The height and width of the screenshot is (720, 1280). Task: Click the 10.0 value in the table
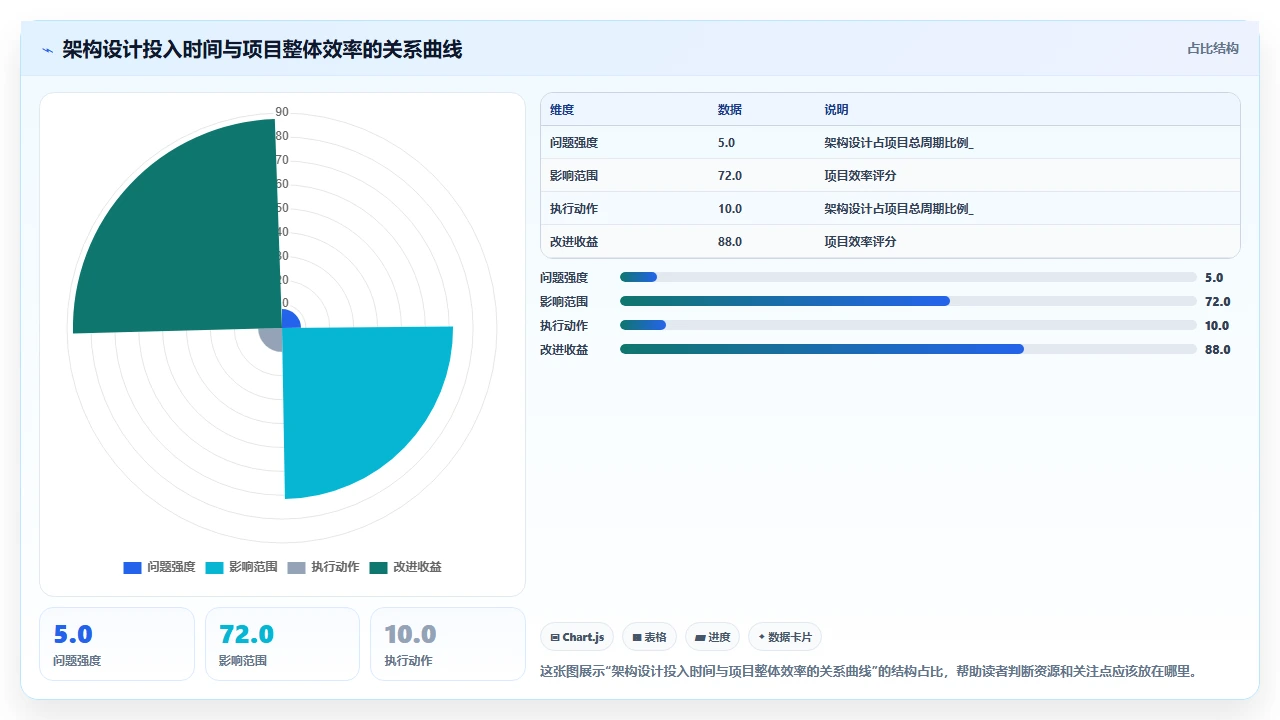(730, 209)
